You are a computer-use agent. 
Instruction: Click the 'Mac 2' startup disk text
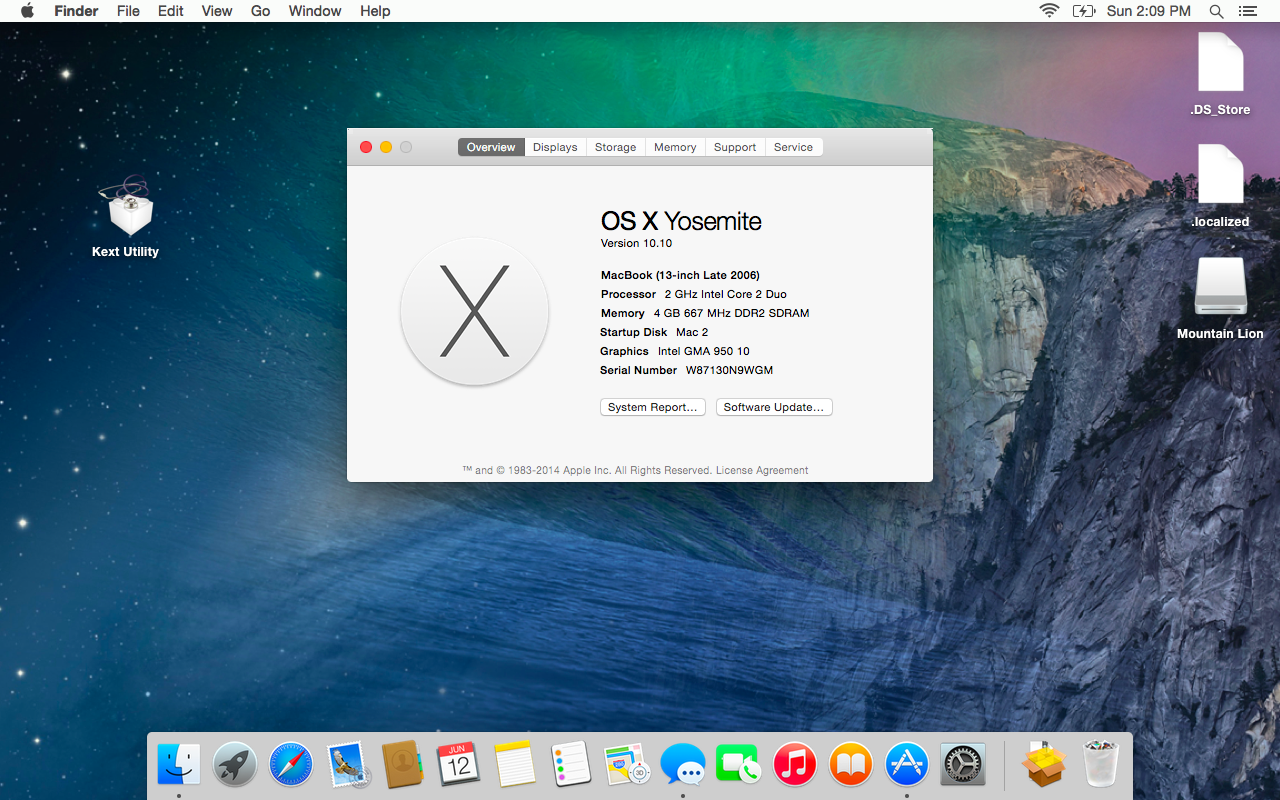[x=692, y=332]
